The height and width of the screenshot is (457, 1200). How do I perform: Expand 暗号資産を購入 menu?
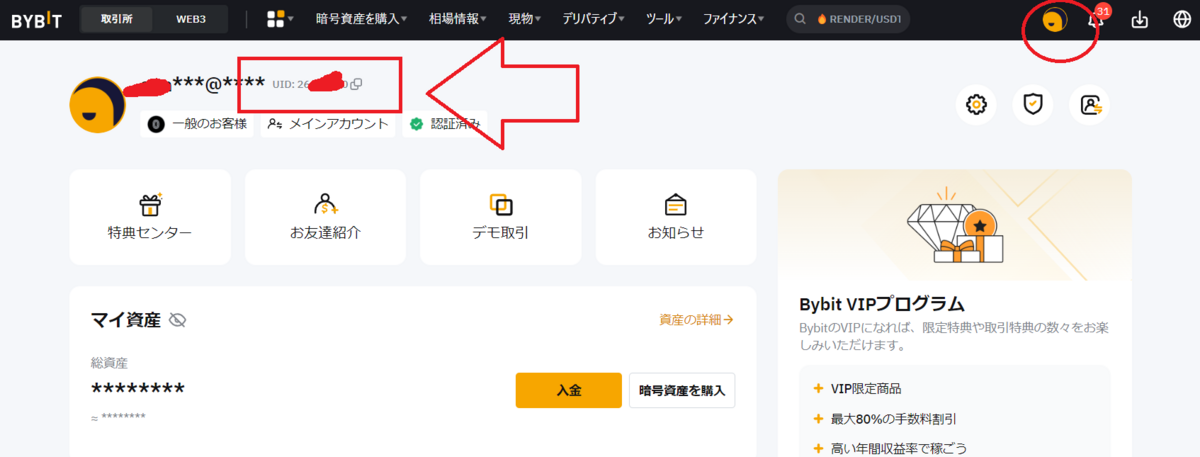[361, 19]
